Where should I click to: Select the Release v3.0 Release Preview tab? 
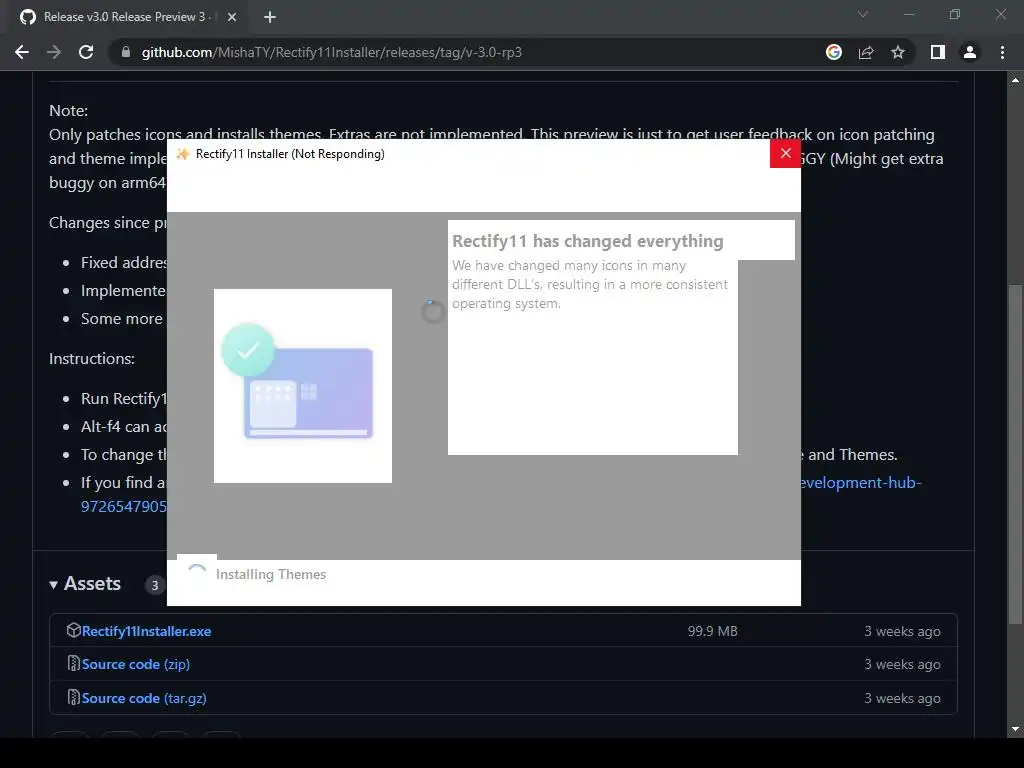(x=124, y=17)
